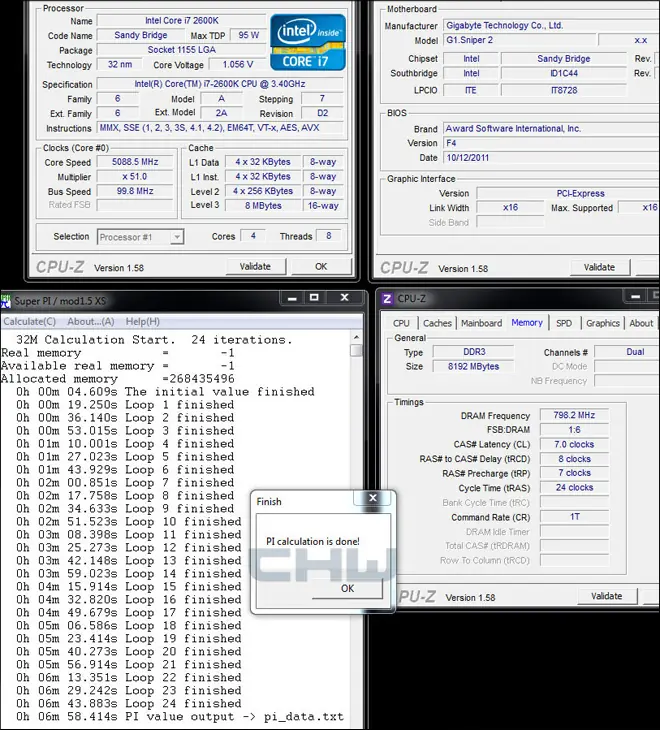Click the Threads value '8'
Viewport: 660px width, 730px height.
coord(329,236)
